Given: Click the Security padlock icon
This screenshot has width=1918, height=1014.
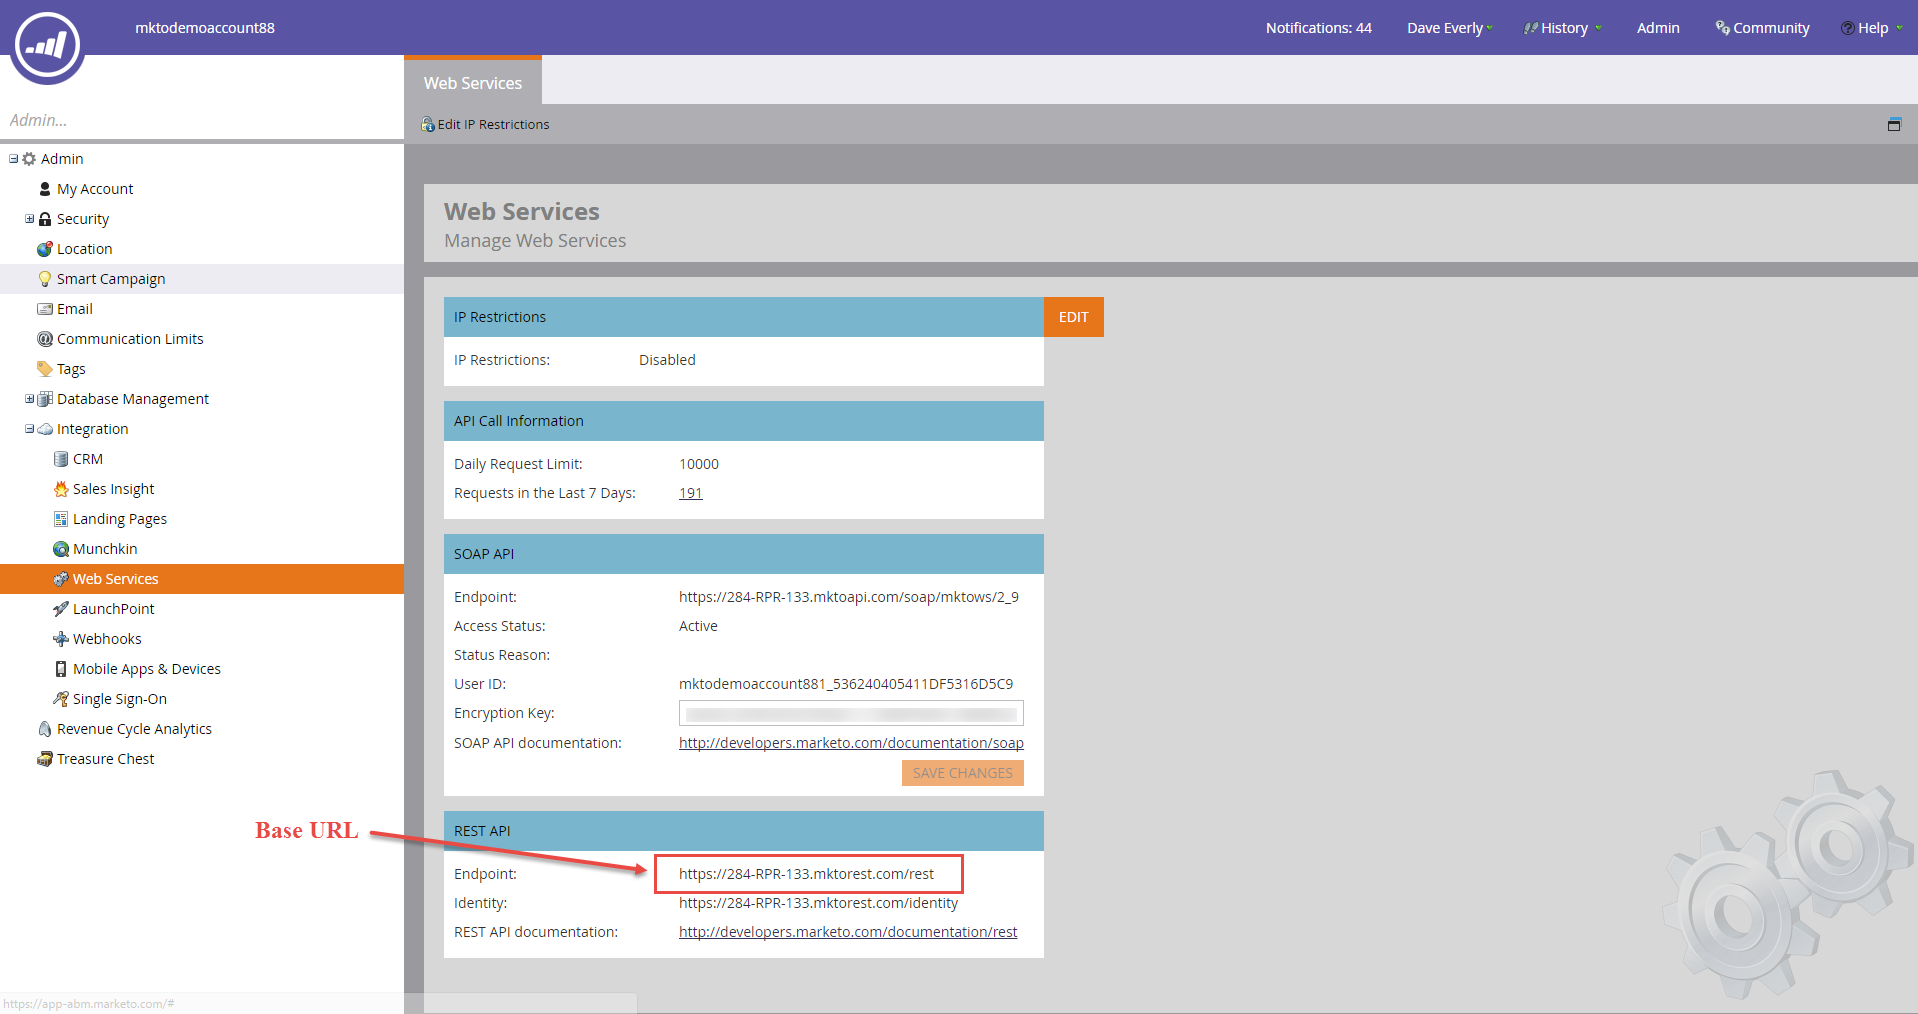Looking at the screenshot, I should click(45, 219).
